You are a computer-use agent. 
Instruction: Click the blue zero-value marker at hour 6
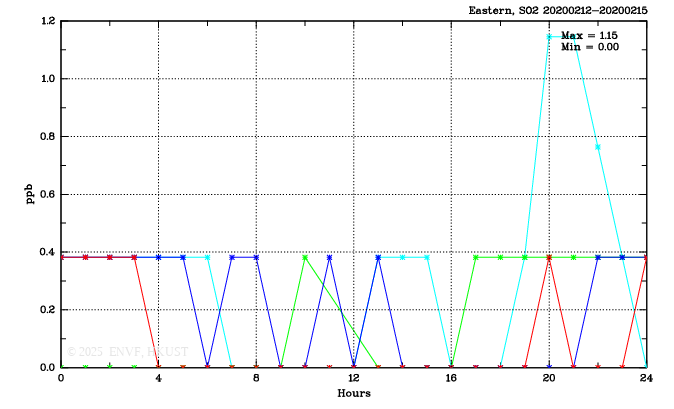(x=208, y=366)
